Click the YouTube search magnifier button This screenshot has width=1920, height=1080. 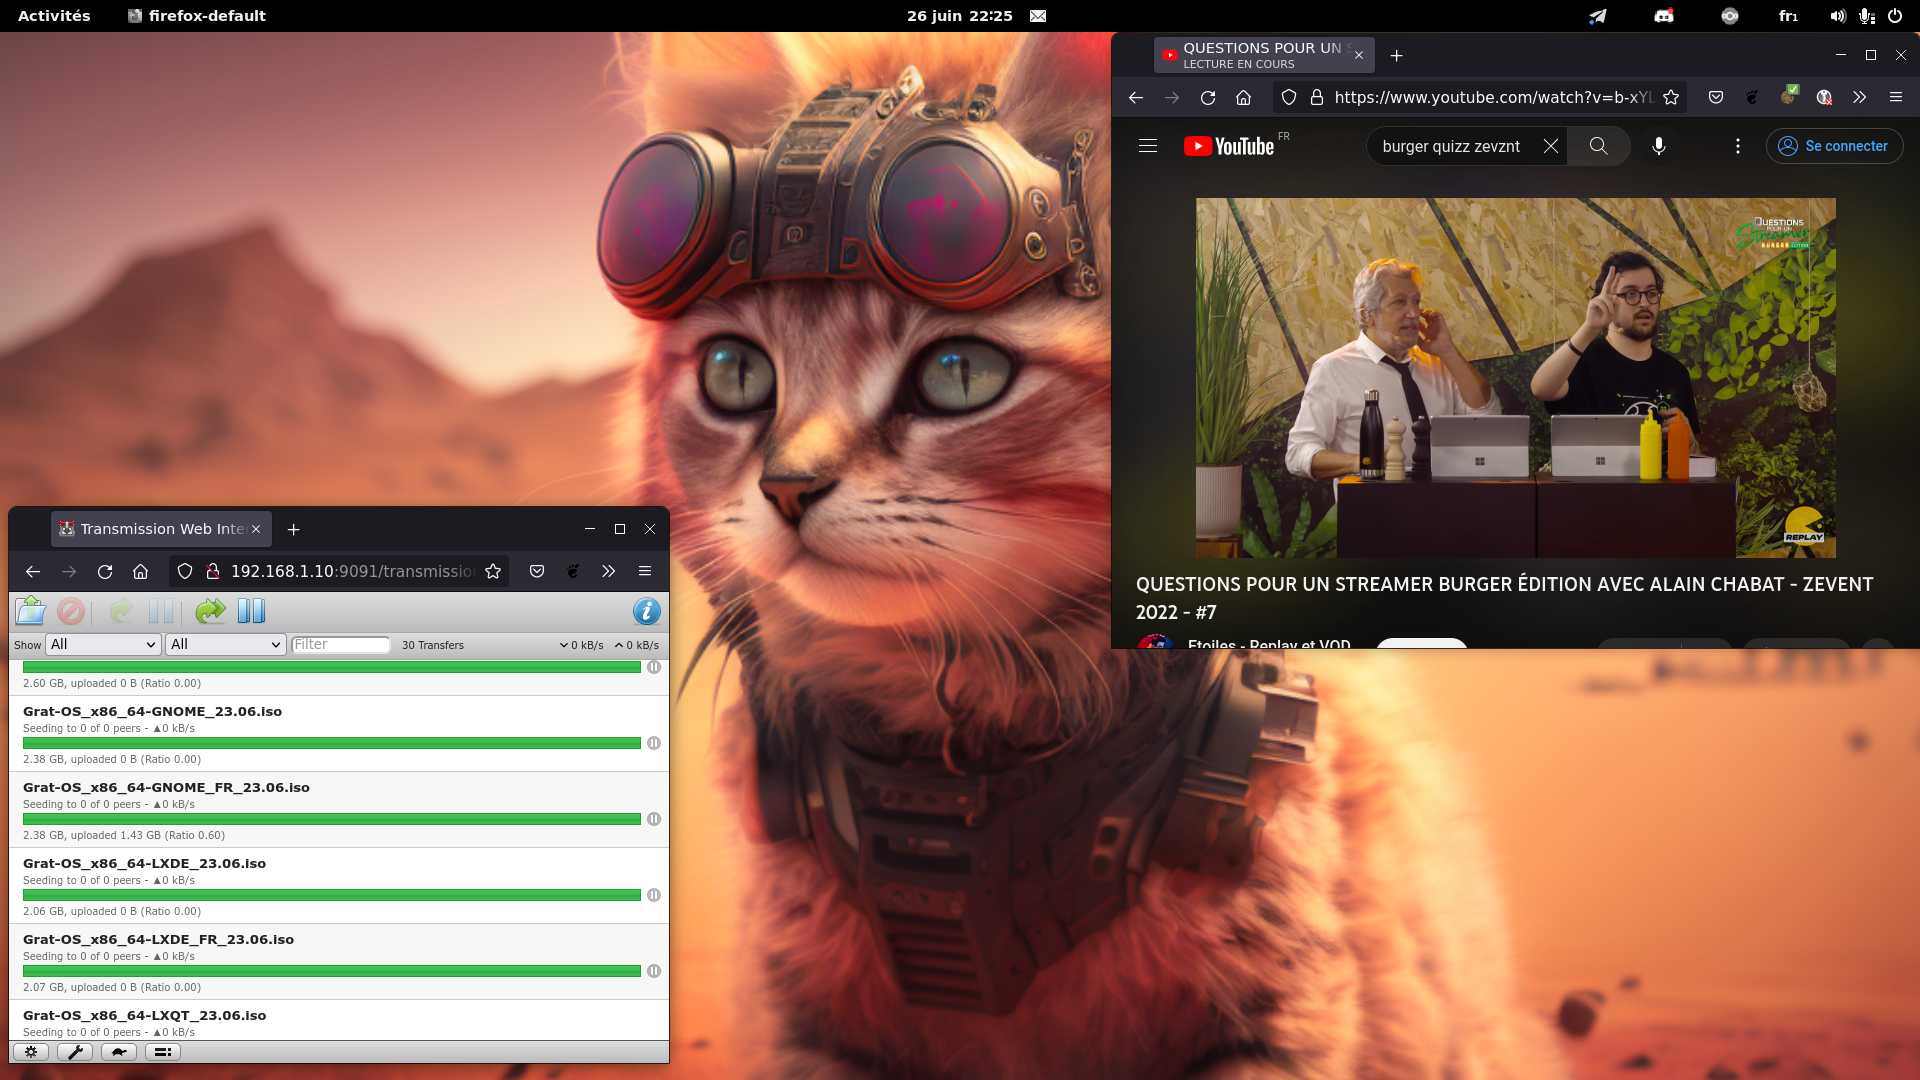coord(1598,146)
